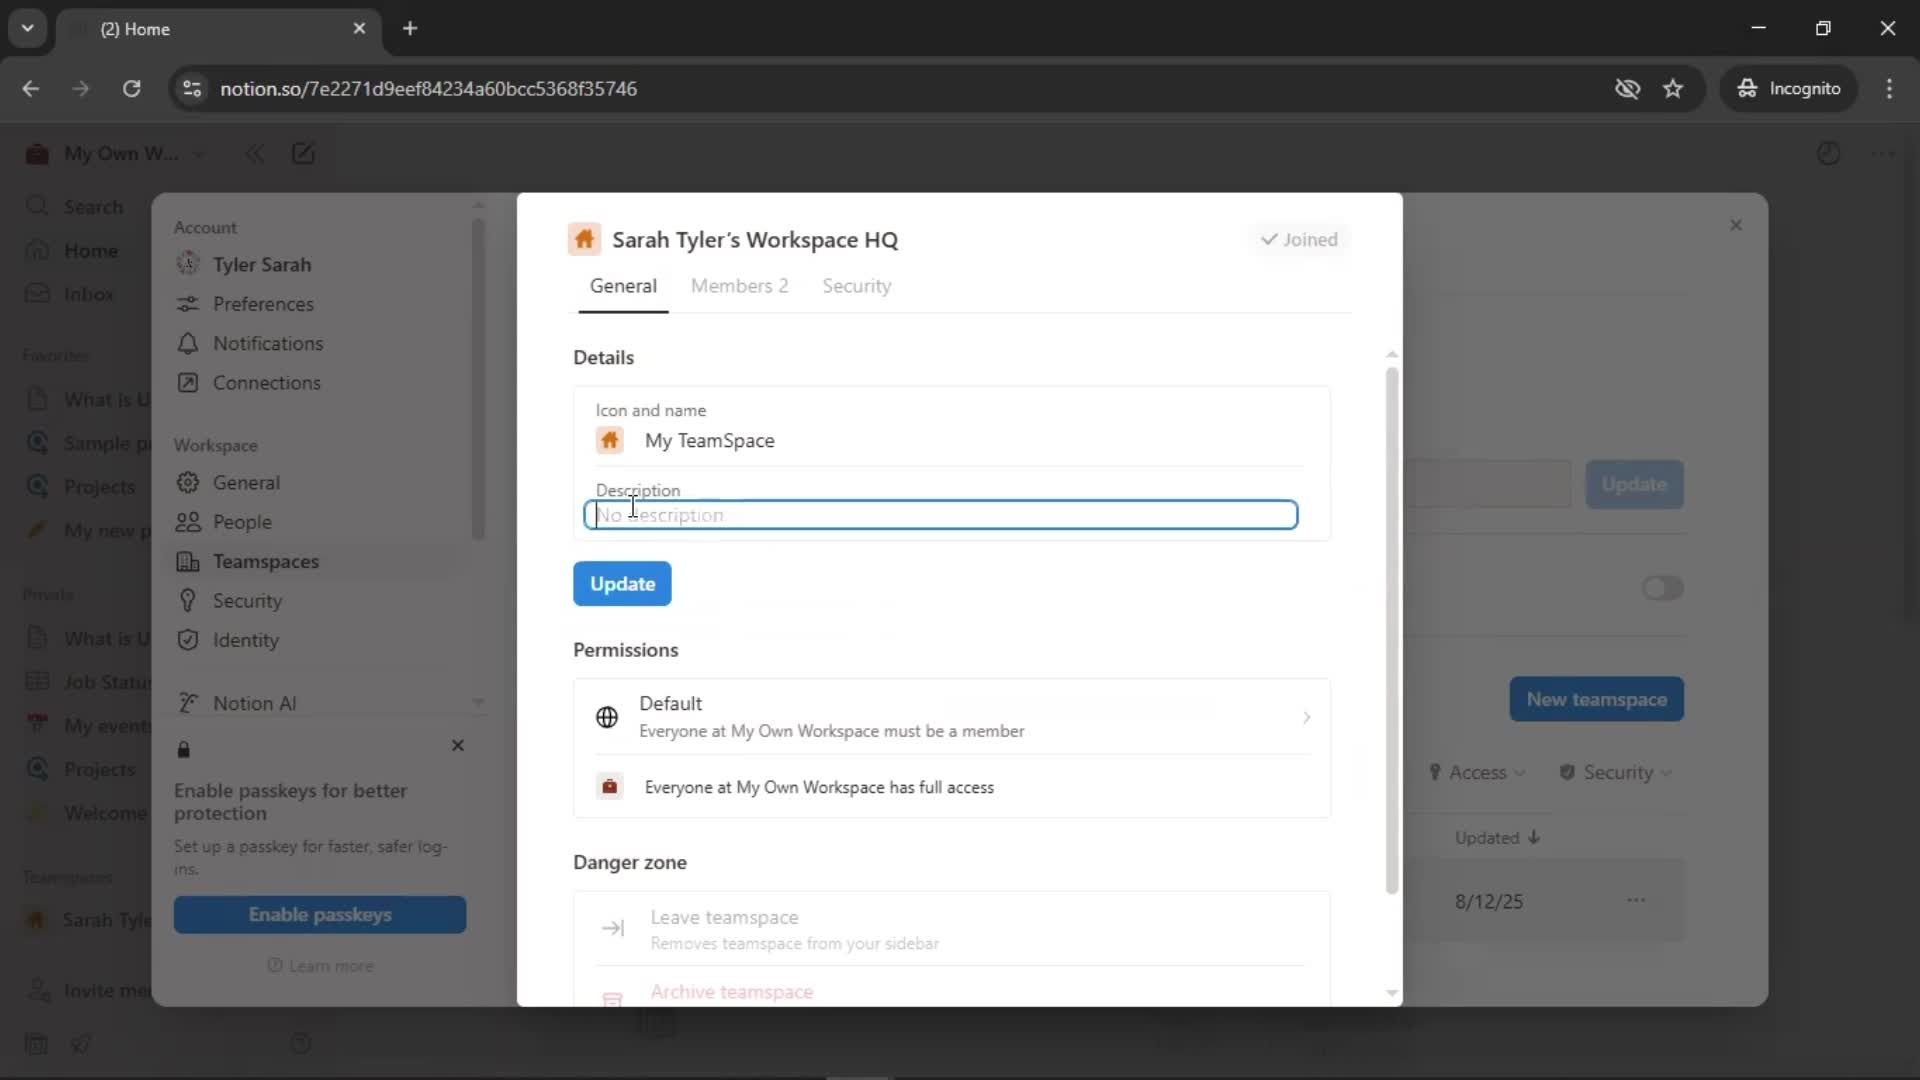Toggle the switch in the background Teamspaces settings

[1662, 588]
